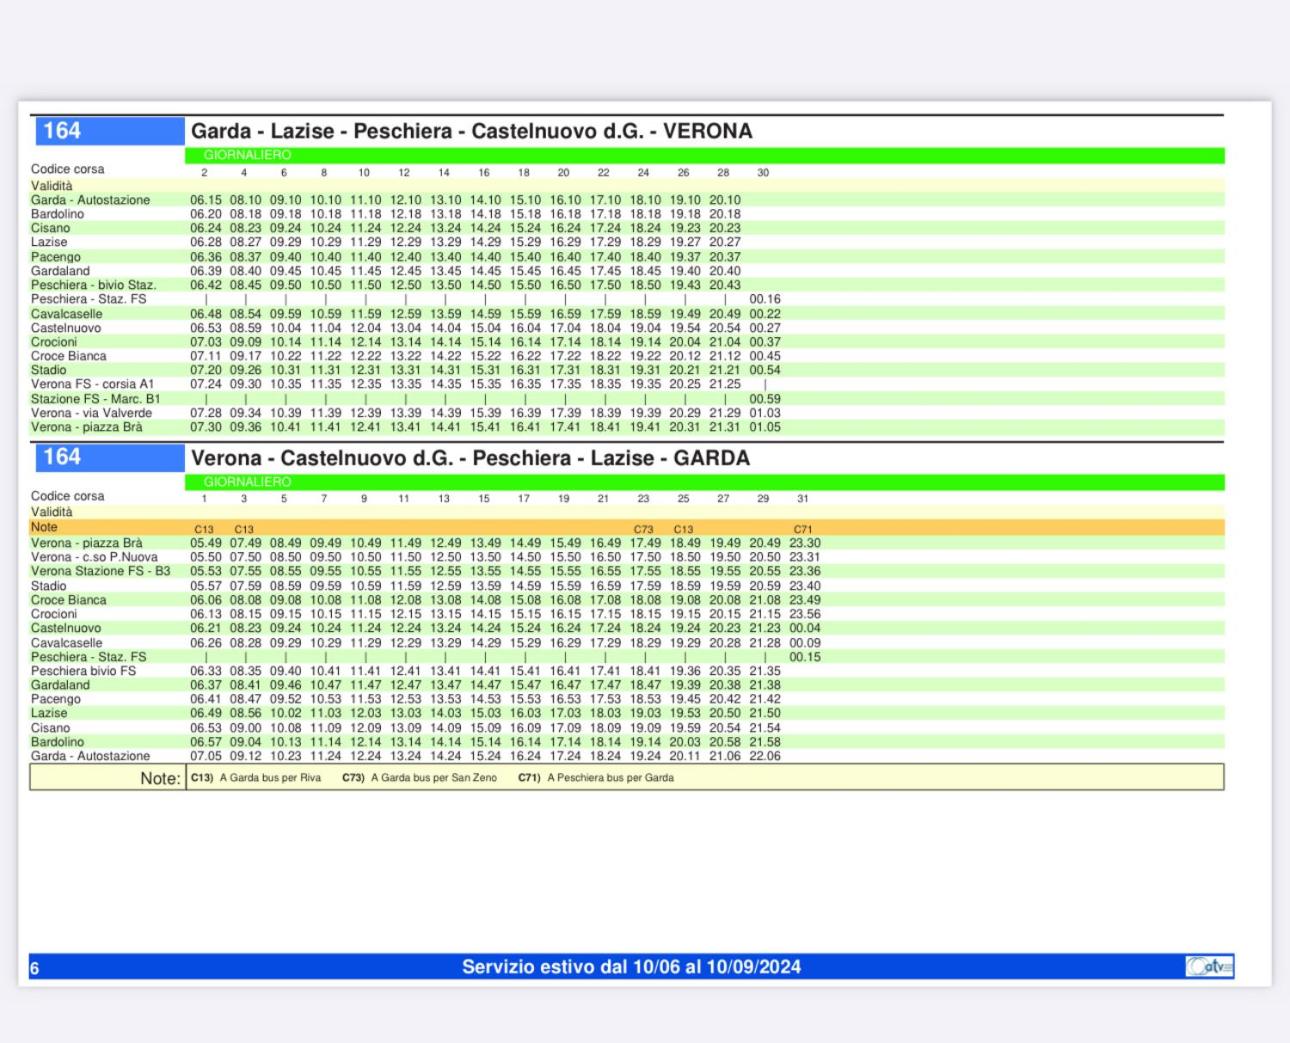
Task: Click the C73 note code in orange row
Action: click(x=643, y=529)
